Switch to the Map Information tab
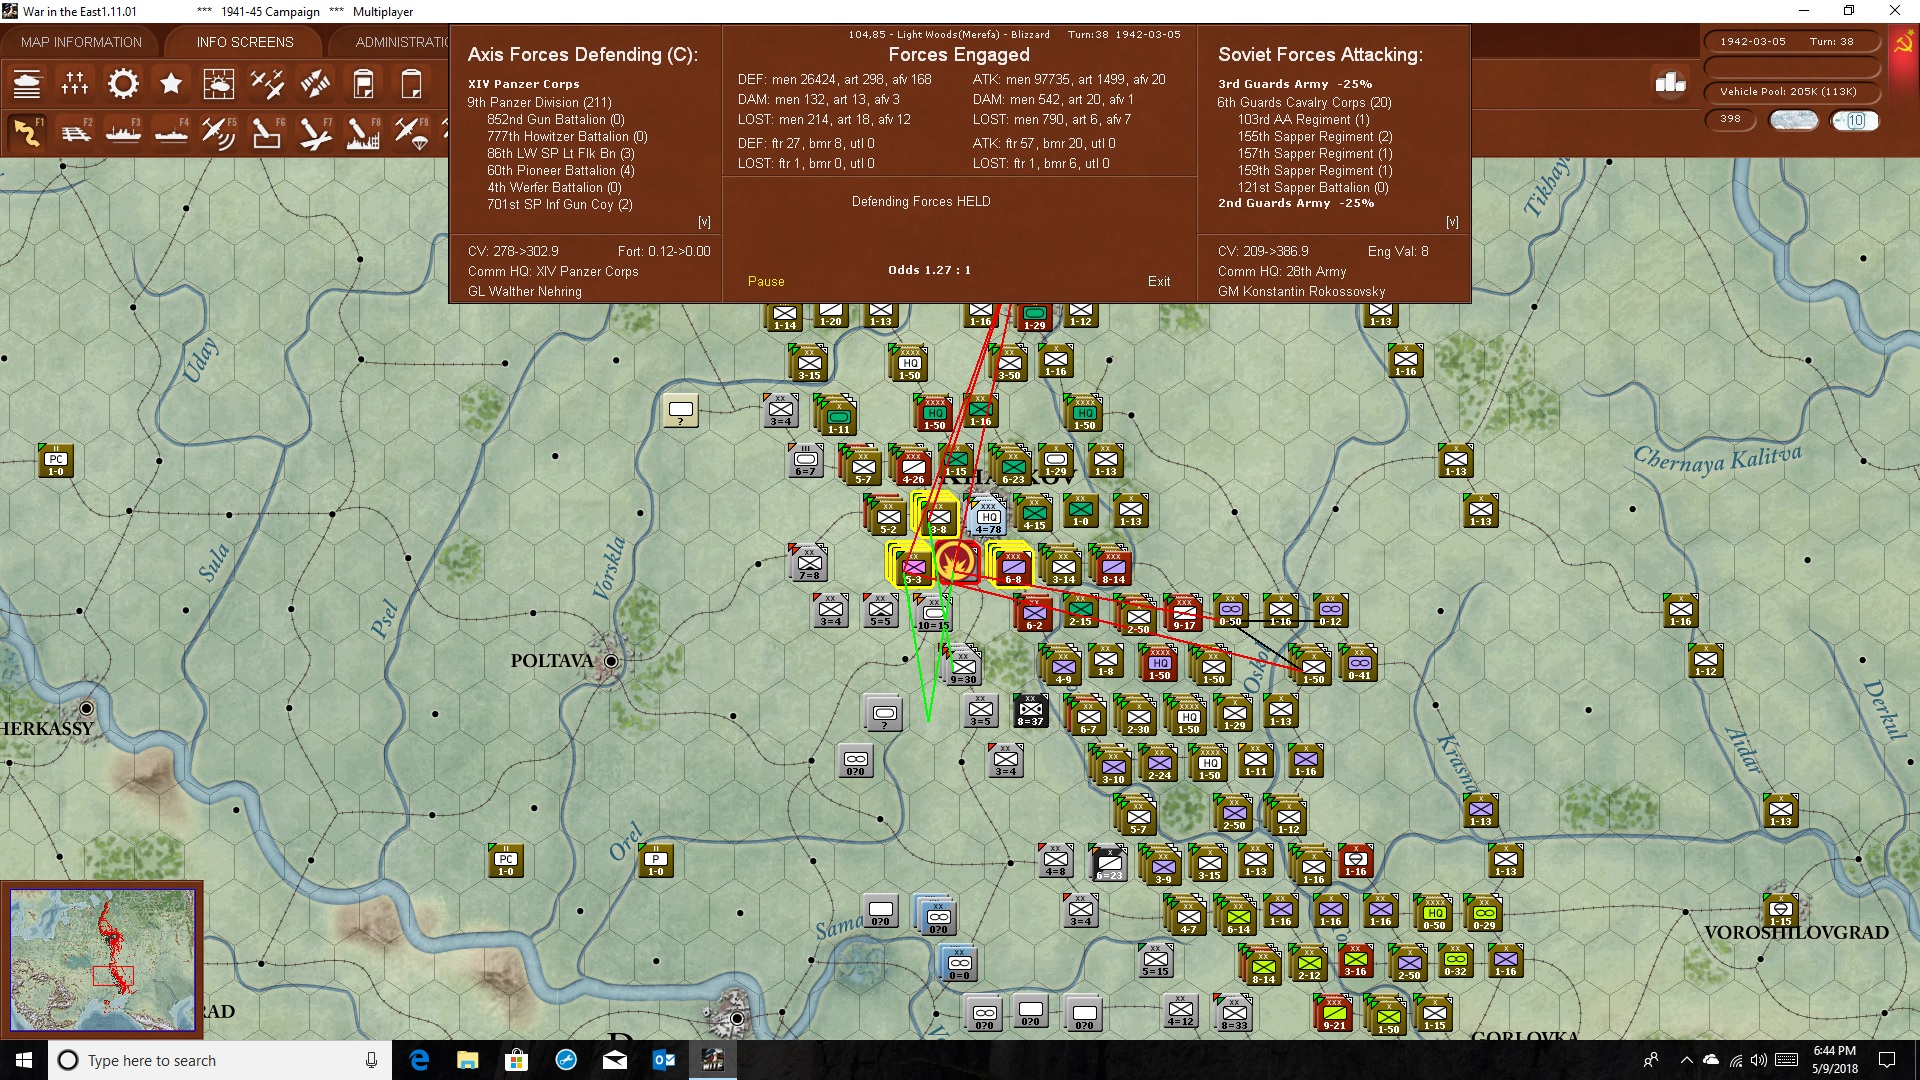This screenshot has width=1920, height=1080. [82, 42]
